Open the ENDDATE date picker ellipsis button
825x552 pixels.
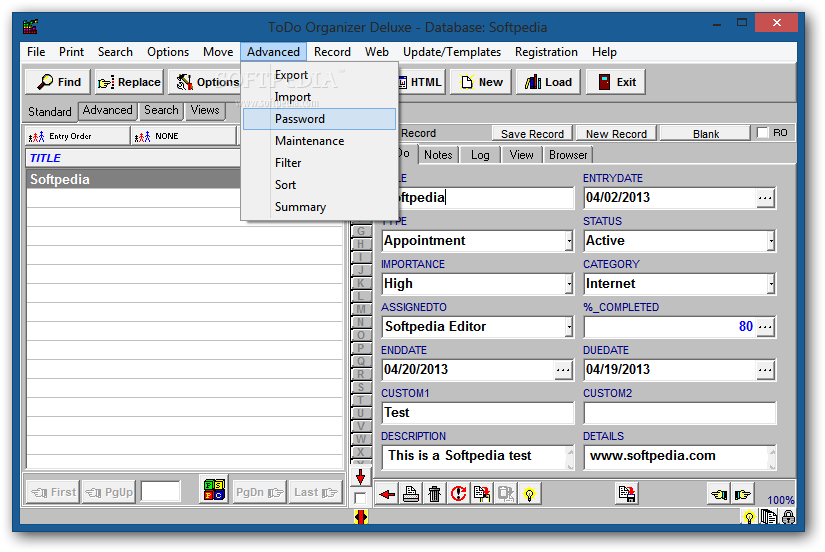pos(563,370)
